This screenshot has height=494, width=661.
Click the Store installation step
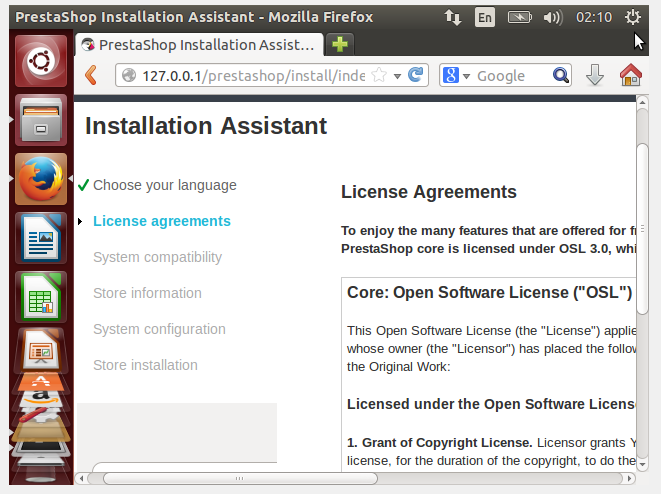[x=145, y=365]
